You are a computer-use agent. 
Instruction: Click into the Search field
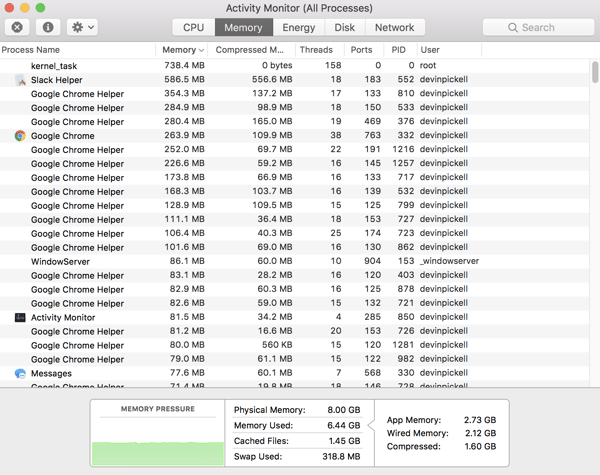click(538, 28)
